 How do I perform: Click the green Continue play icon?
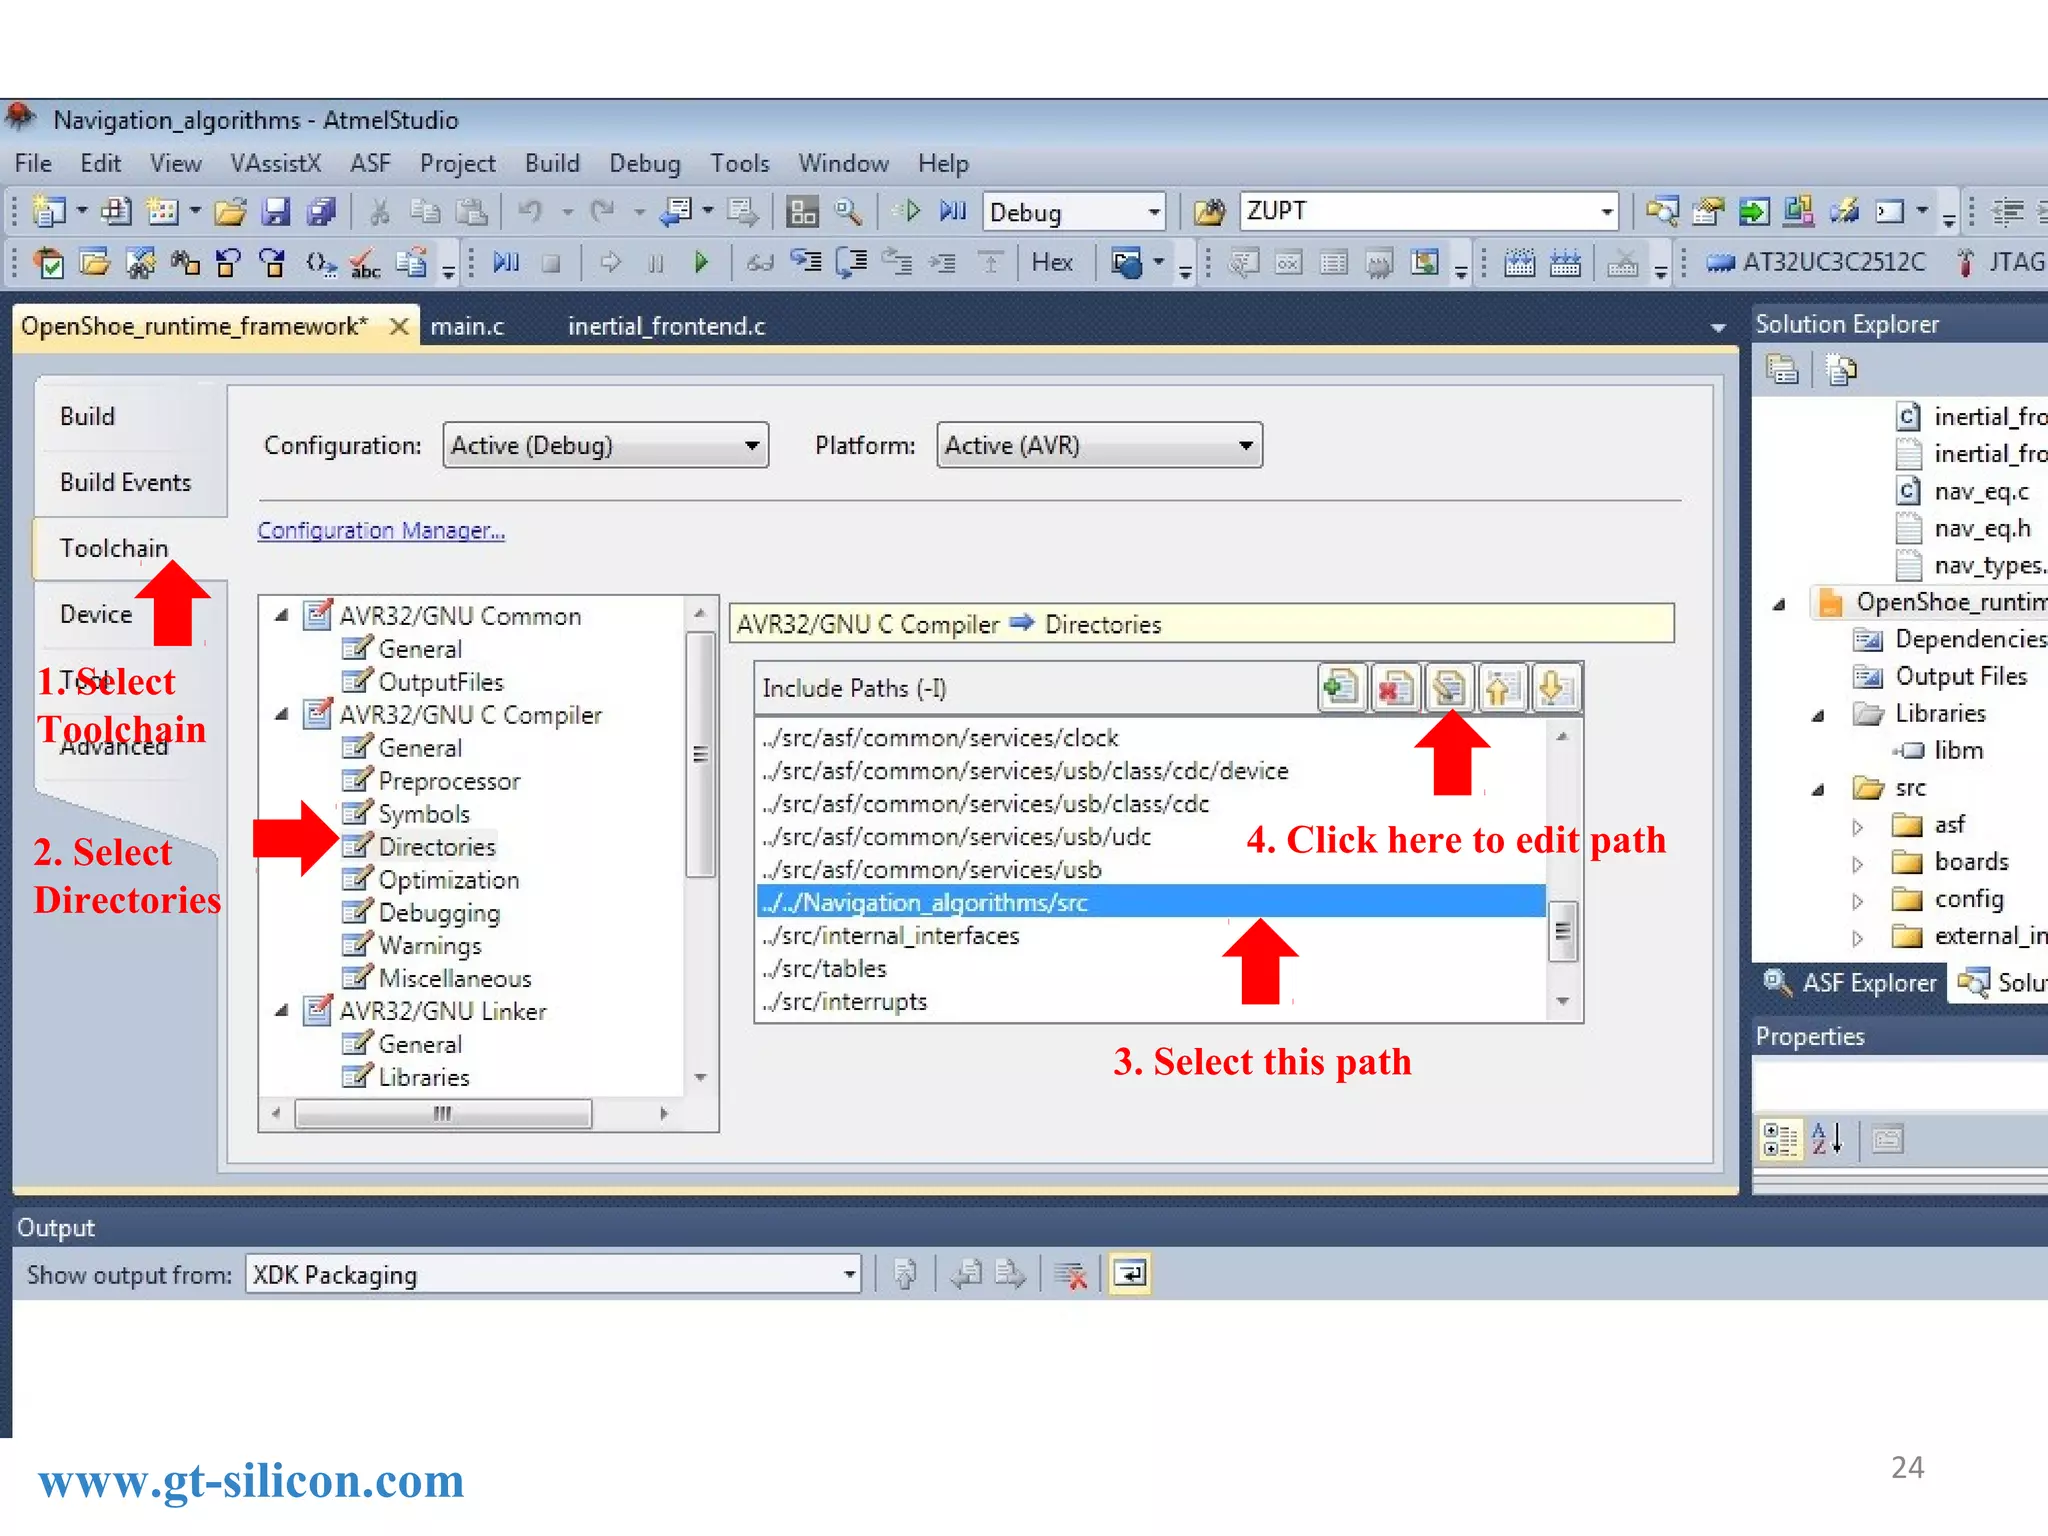(701, 262)
